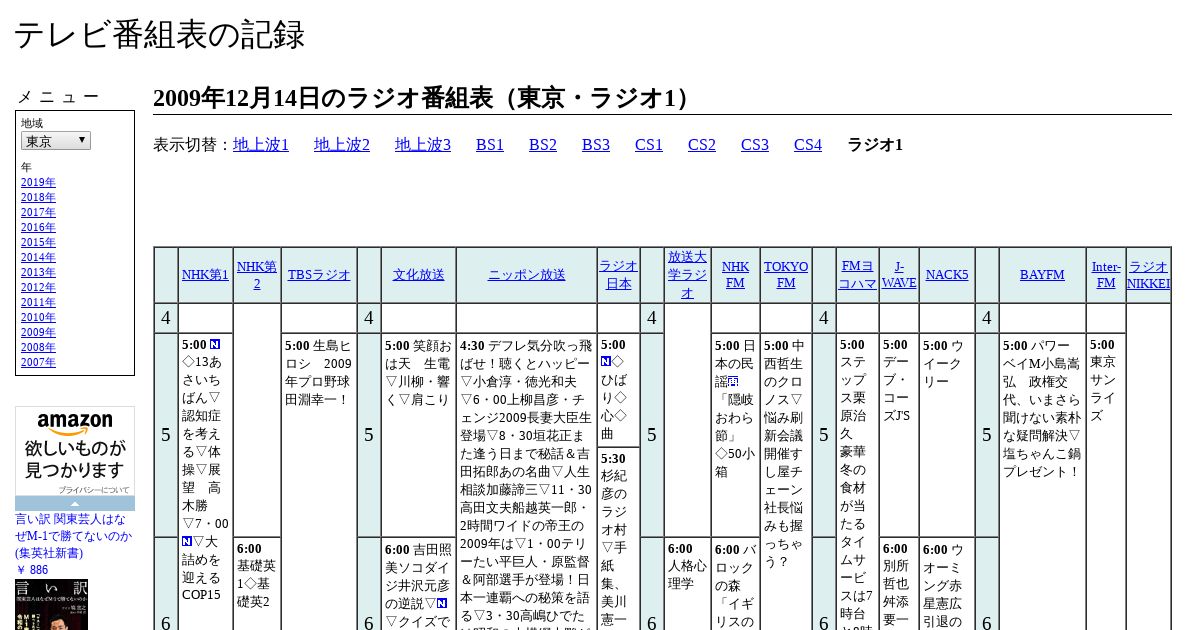Click the news N icon in ラジオ日本 5:00

tap(606, 361)
